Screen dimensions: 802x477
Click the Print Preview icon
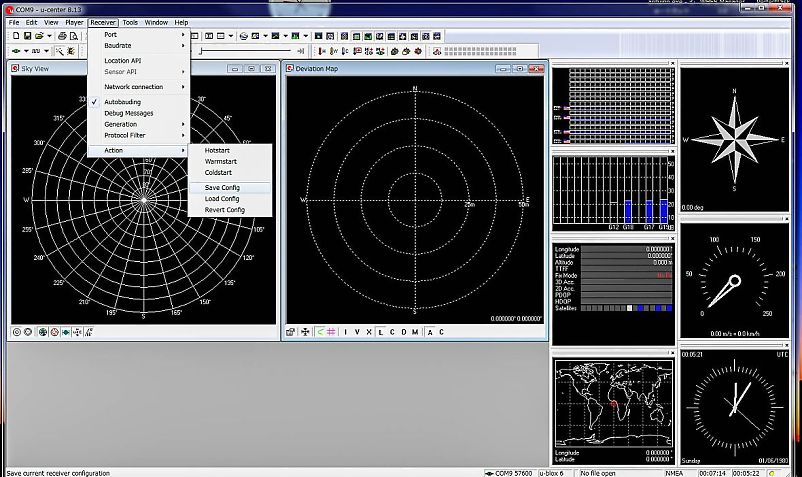(x=74, y=36)
